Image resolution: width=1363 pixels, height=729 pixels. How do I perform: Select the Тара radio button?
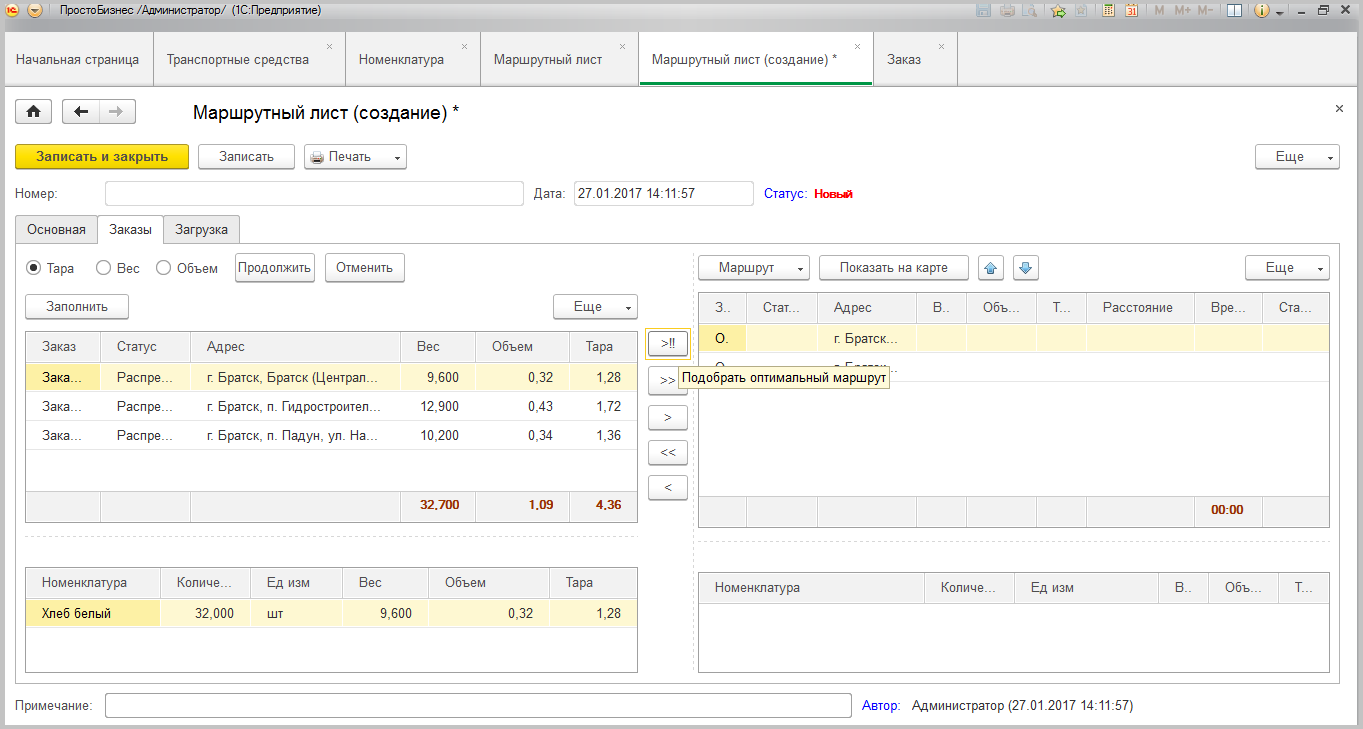point(34,268)
